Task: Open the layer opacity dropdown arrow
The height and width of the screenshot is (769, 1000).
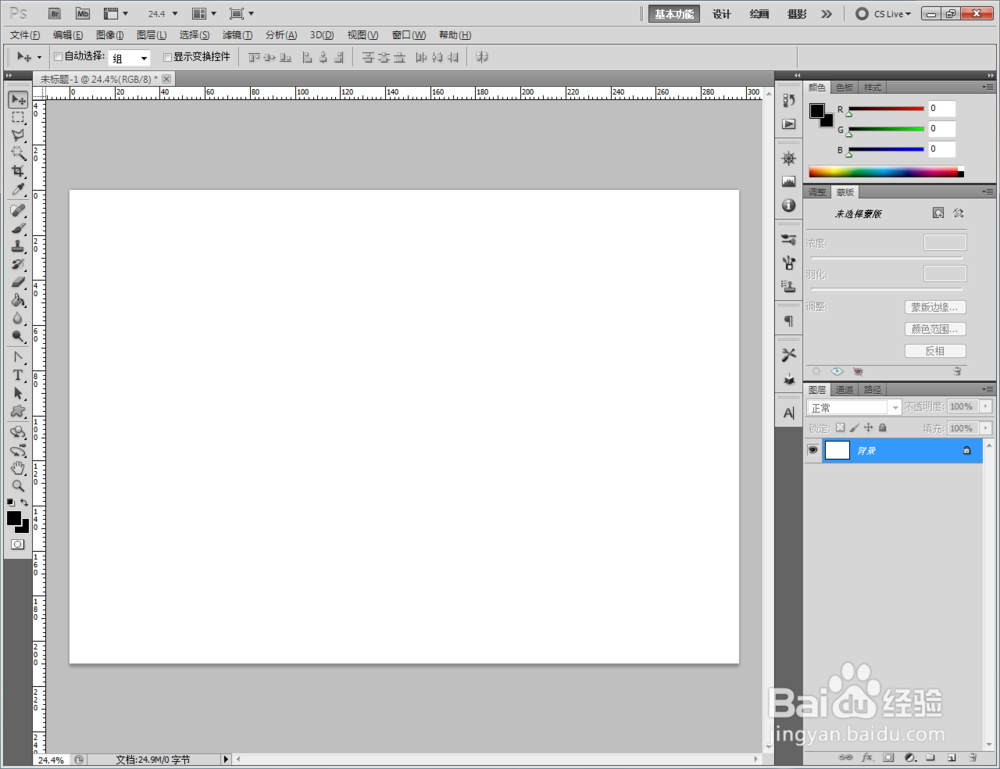Action: [x=986, y=406]
